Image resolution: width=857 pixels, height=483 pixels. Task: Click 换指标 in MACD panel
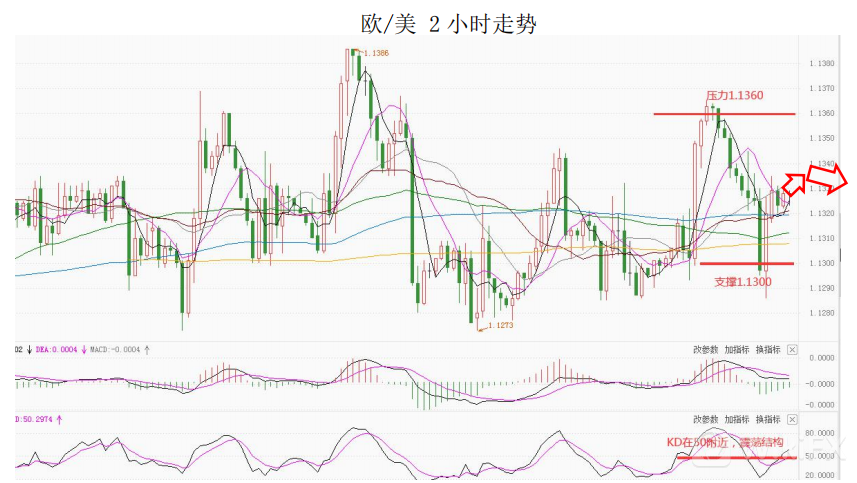click(768, 350)
